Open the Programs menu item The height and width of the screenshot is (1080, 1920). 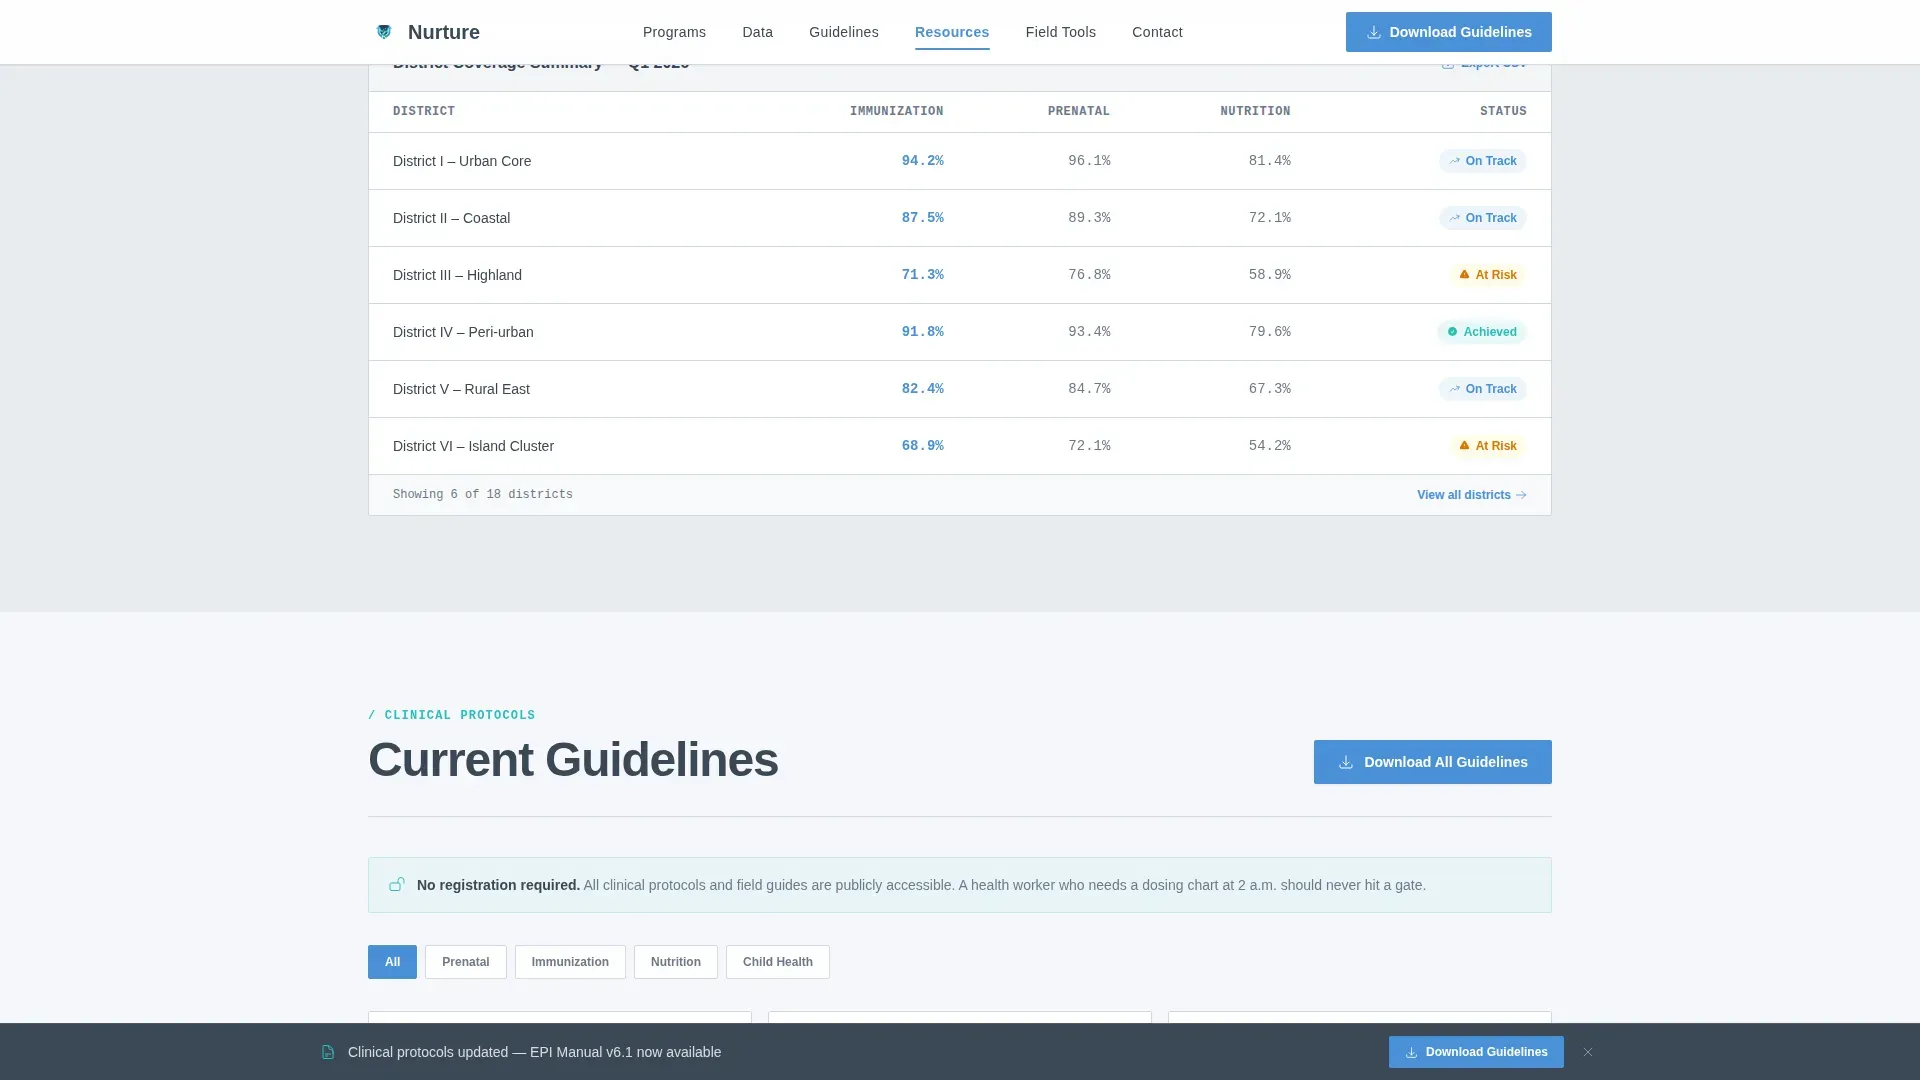coord(674,32)
